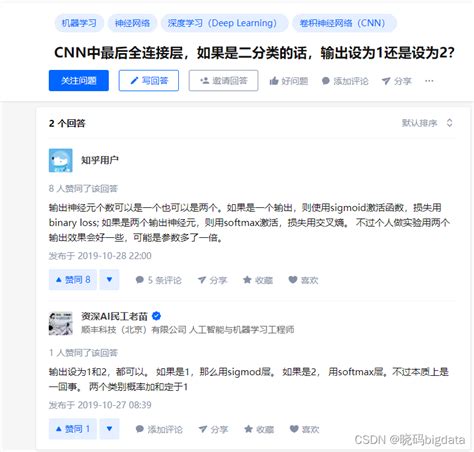Open 默认排序 sort dropdown

click(x=427, y=123)
